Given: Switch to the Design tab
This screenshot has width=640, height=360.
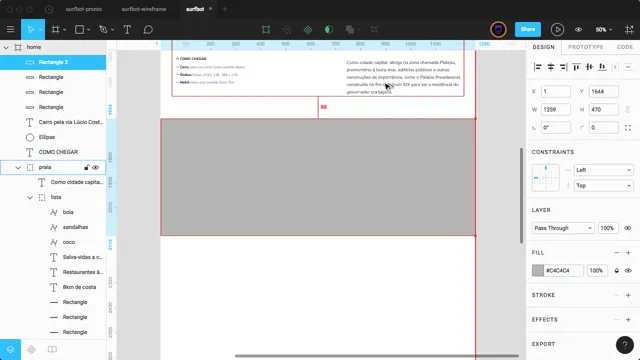Looking at the screenshot, I should [x=543, y=47].
